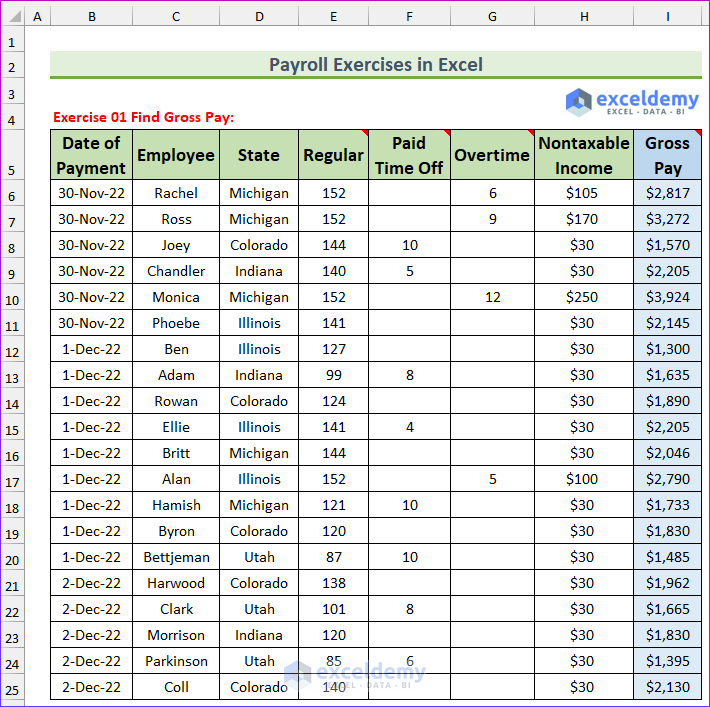Click overtime value 9 for Ross

tap(492, 219)
